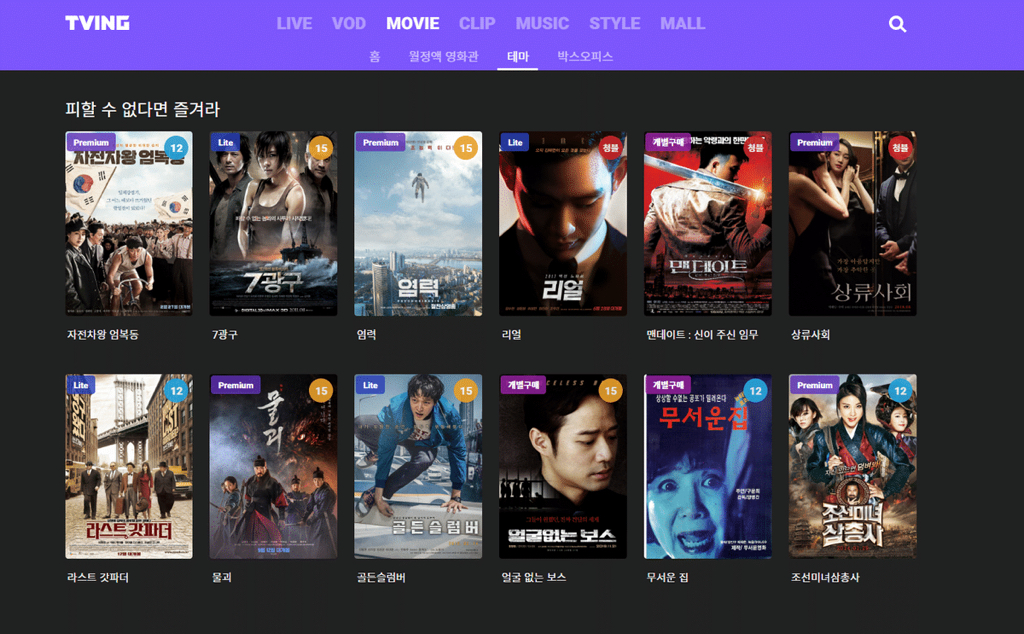The image size is (1024, 634).
Task: Open the 라스트 갓파더 poster
Action: pos(129,466)
